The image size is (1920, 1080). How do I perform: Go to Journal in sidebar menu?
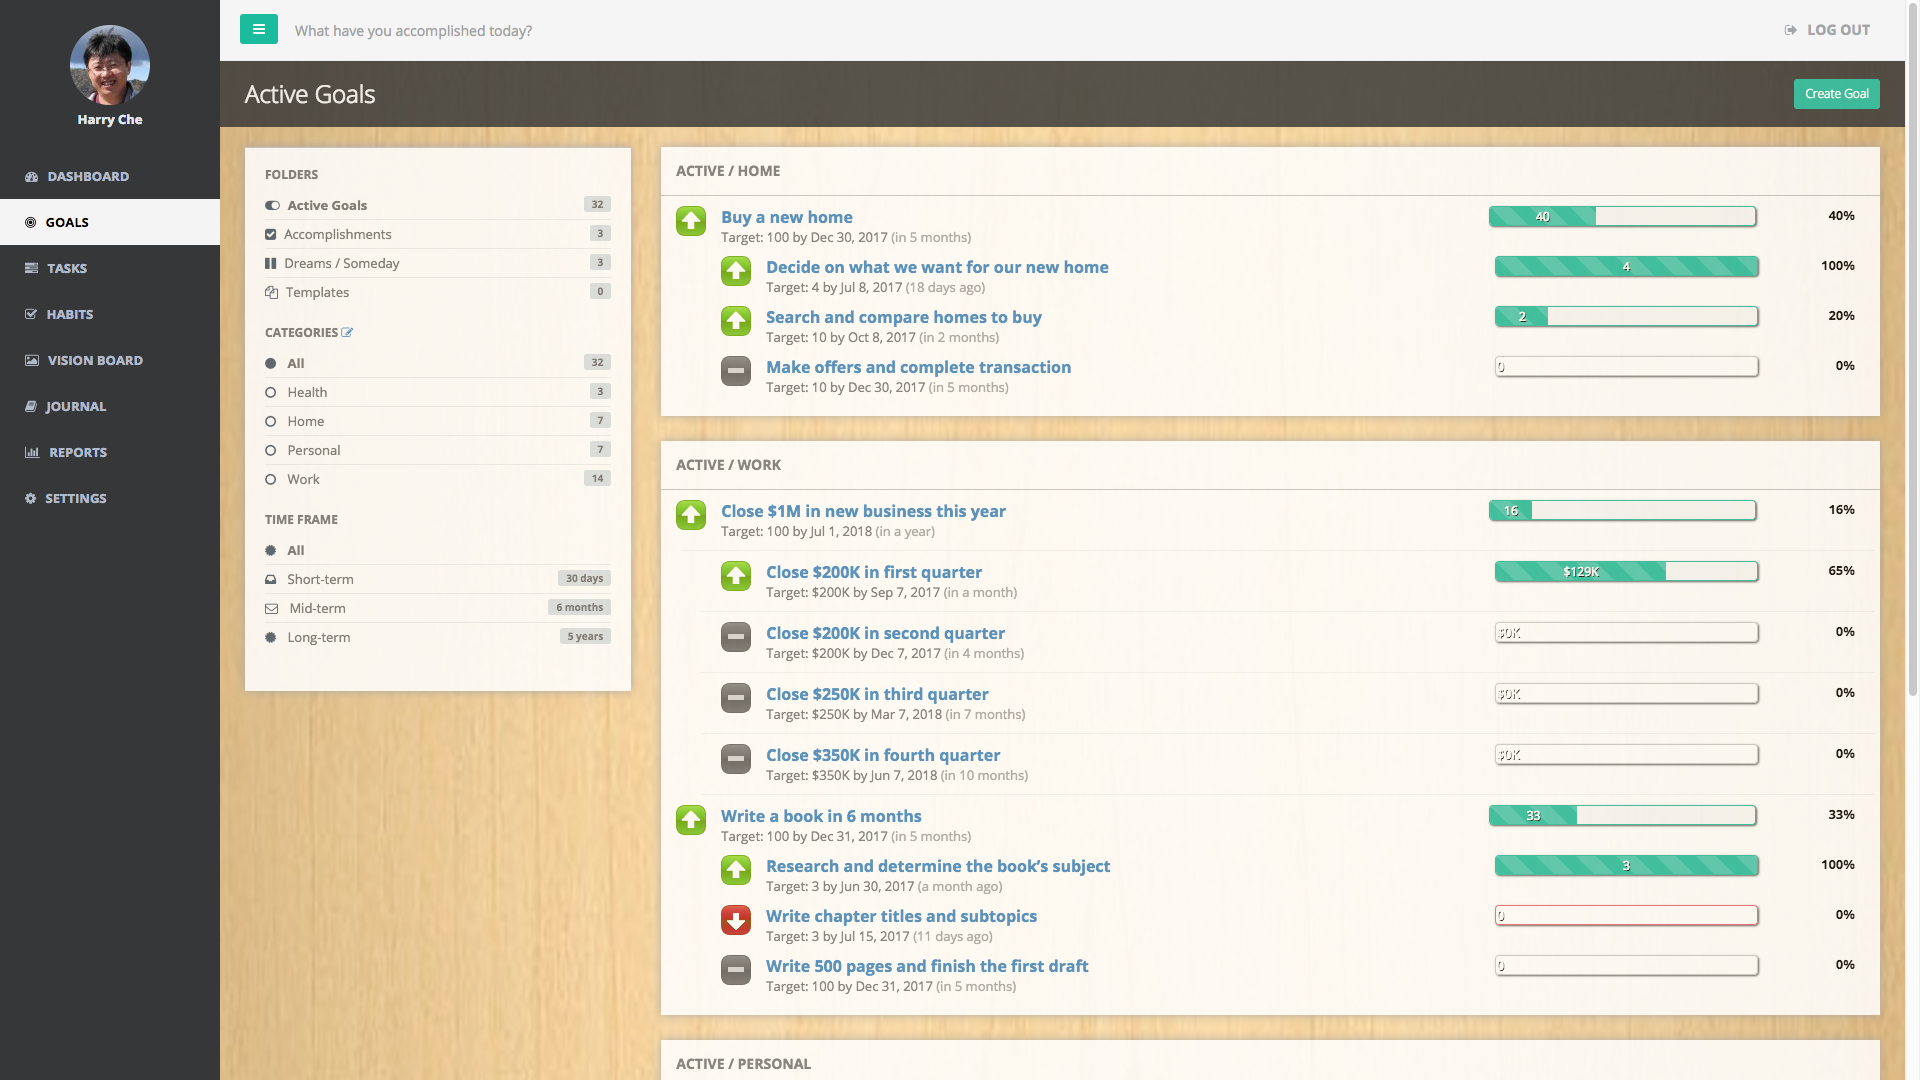[x=75, y=406]
